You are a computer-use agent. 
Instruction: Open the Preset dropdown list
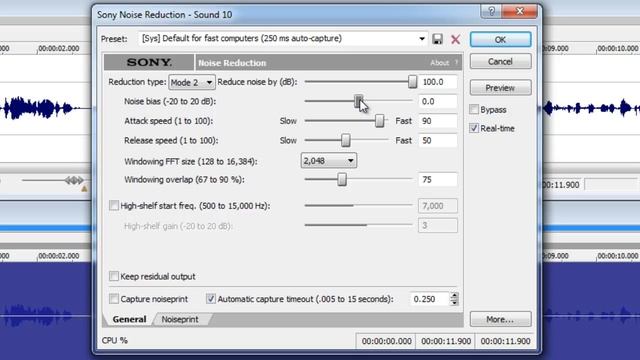point(422,39)
